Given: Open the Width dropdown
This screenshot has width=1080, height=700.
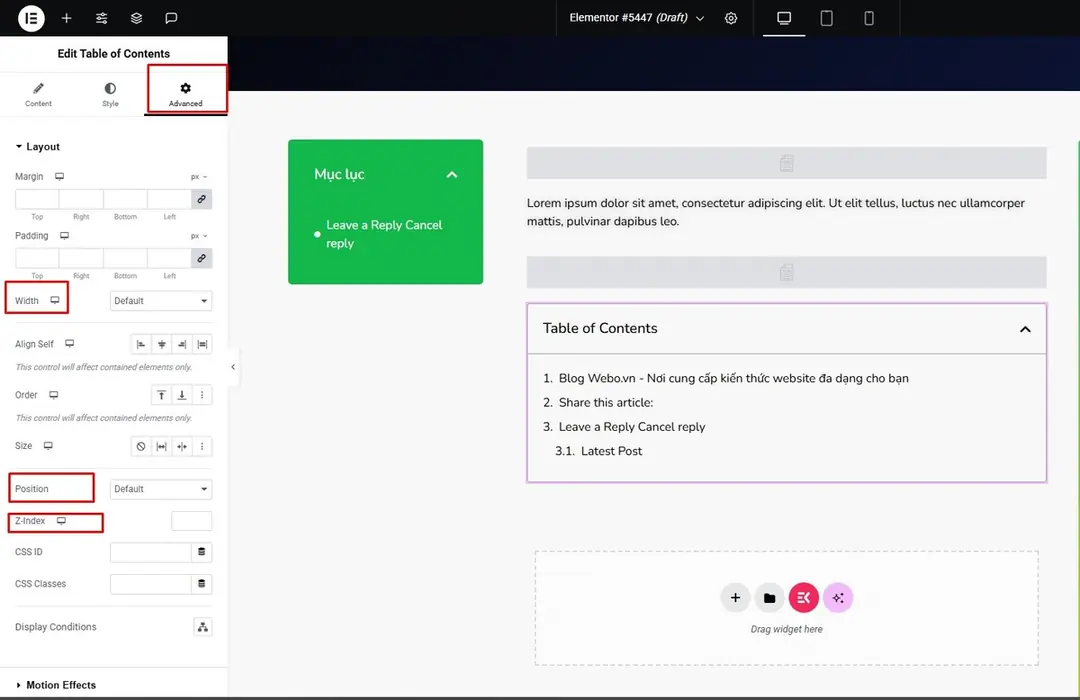Looking at the screenshot, I should (160, 300).
